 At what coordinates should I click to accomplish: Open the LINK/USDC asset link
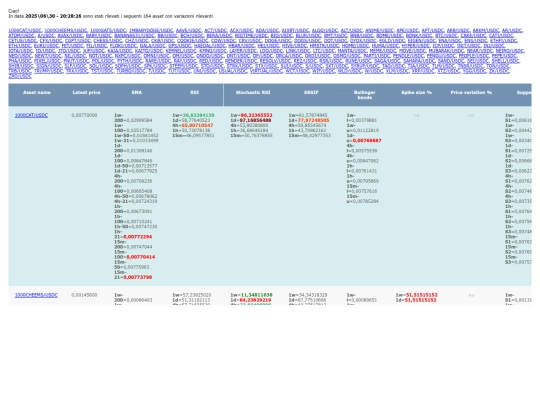pyautogui.click(x=298, y=51)
